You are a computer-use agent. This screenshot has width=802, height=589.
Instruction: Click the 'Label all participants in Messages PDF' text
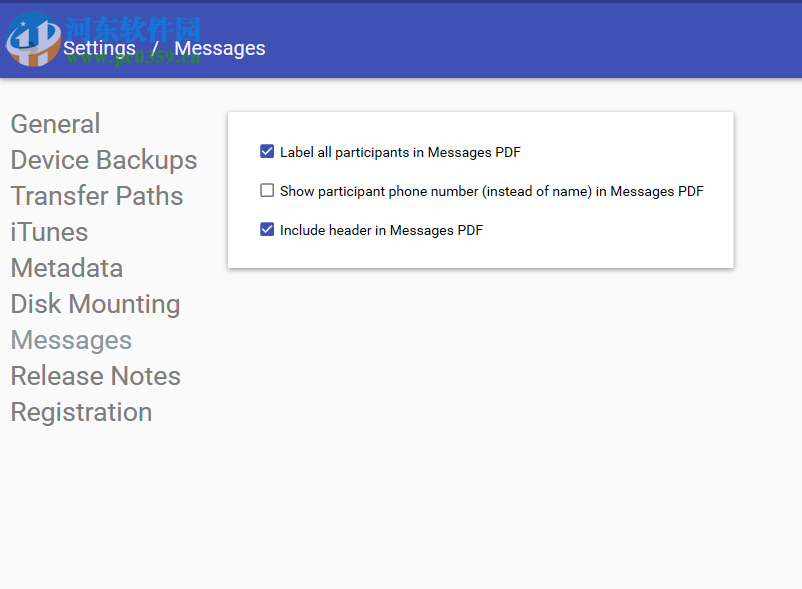pos(400,153)
